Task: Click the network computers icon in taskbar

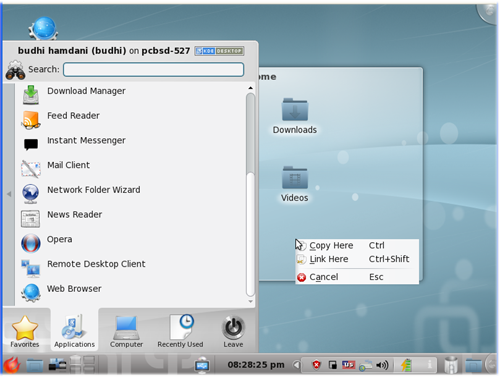Action: [x=57, y=365]
